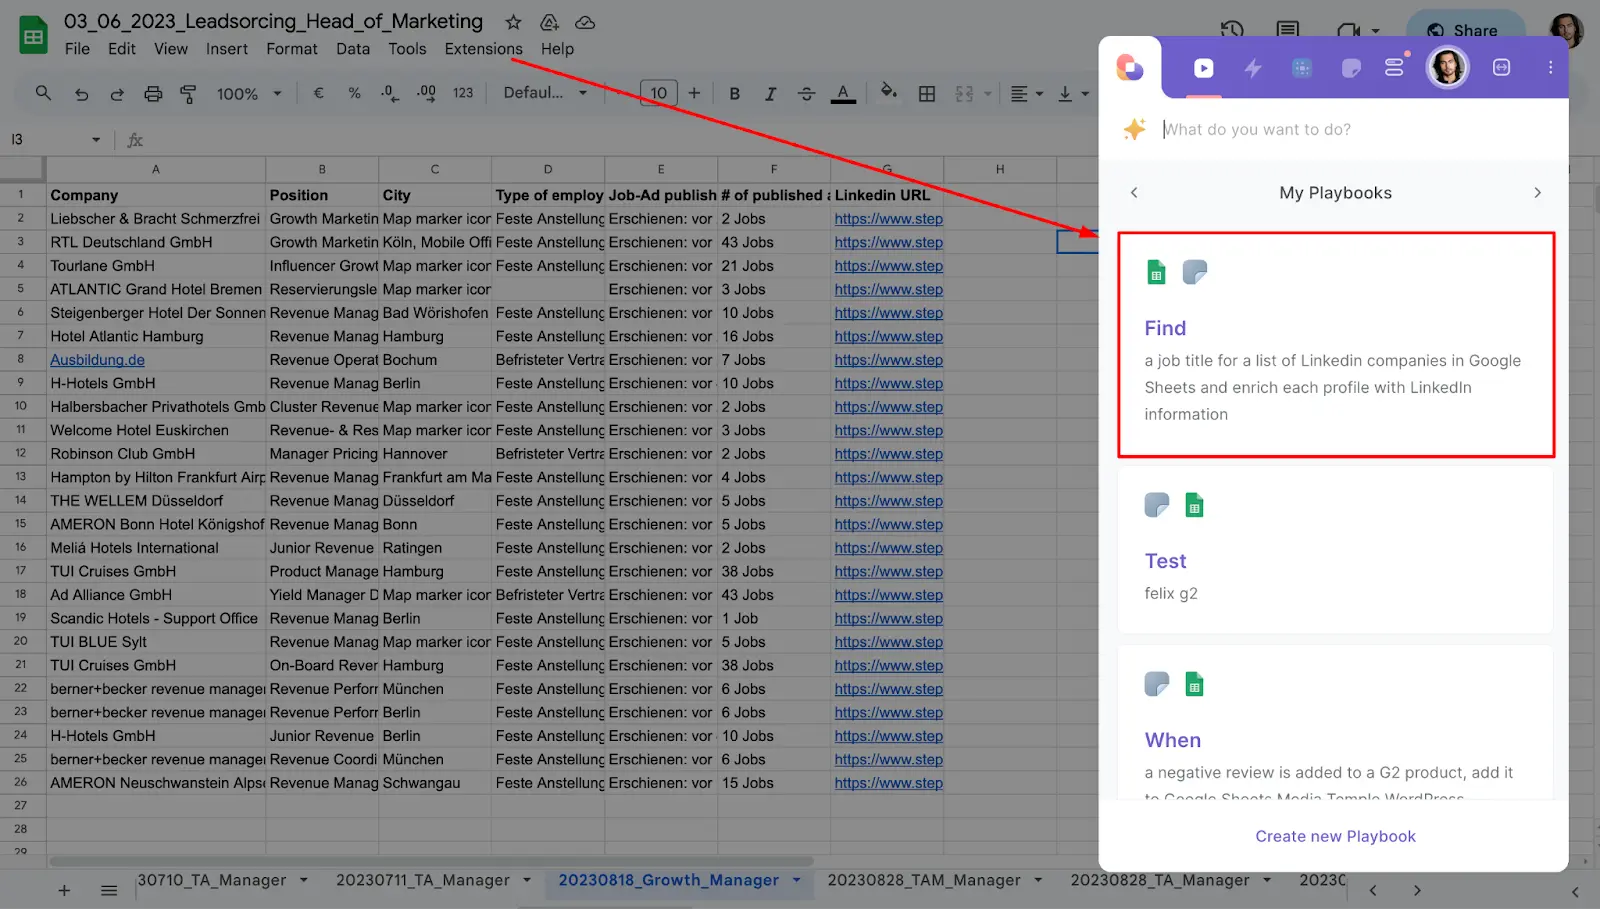
Task: Open the Ausbildung.de company link
Action: tap(97, 360)
